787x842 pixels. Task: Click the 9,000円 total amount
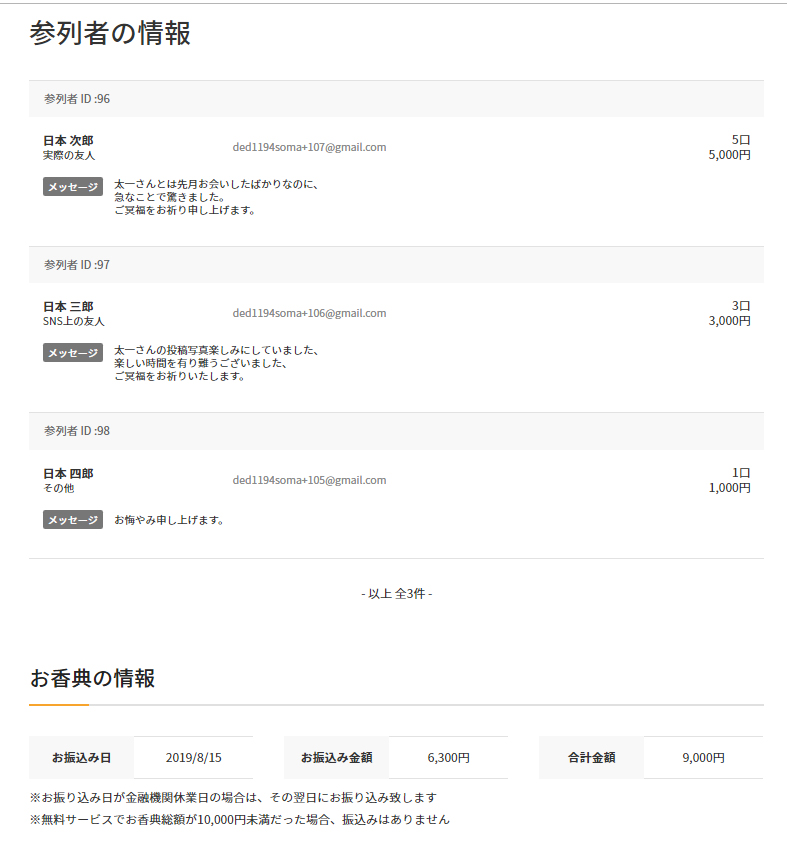[x=704, y=758]
